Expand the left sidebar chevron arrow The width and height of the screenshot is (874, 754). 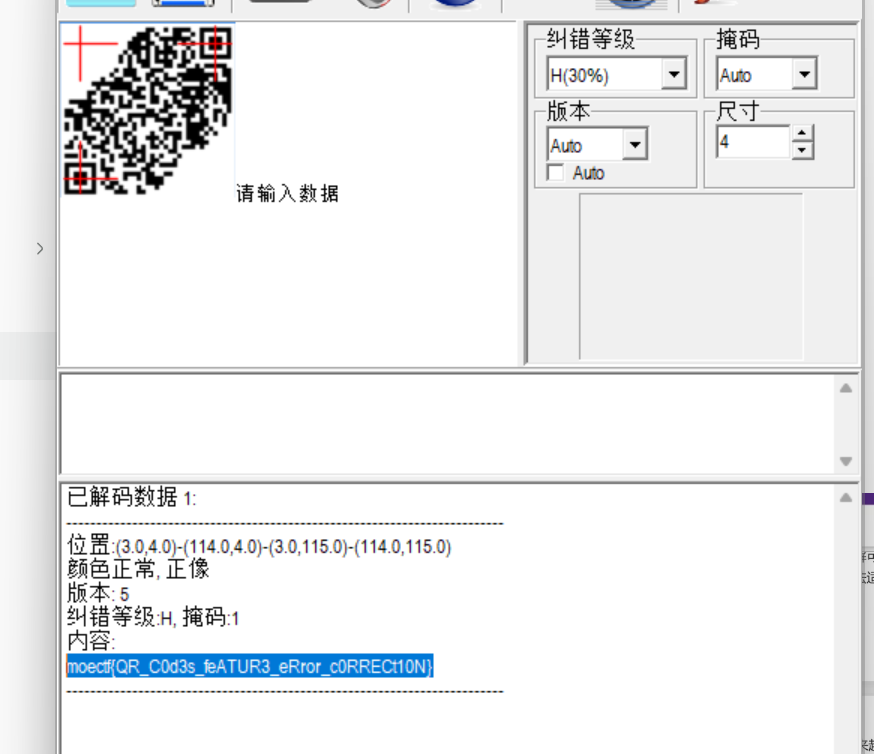click(x=40, y=249)
